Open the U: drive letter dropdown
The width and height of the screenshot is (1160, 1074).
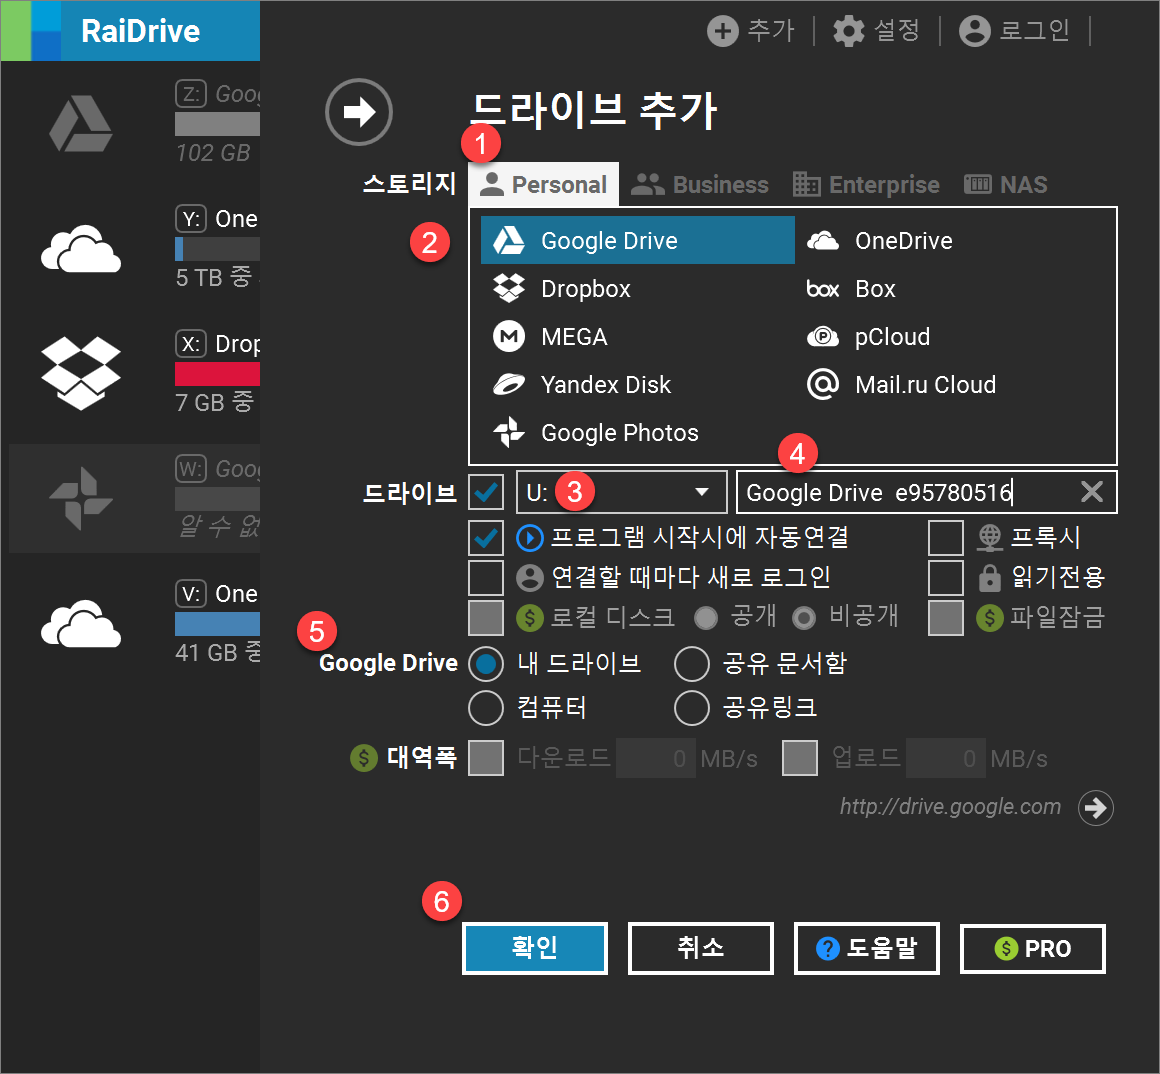621,493
